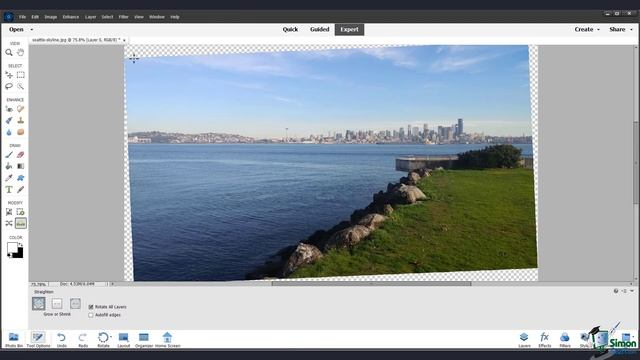Toggle the Tool Options panel
The image size is (640, 360).
coord(38,340)
